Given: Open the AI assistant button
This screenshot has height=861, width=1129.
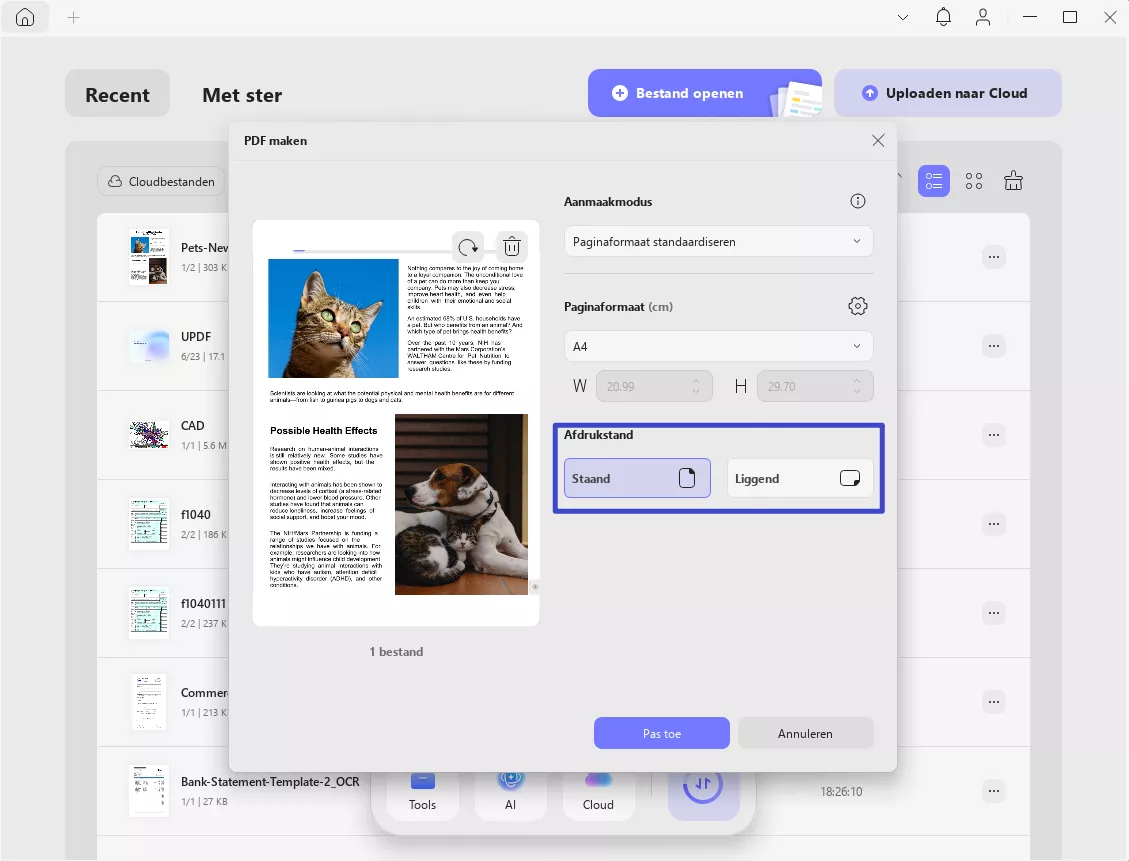Looking at the screenshot, I should [510, 795].
